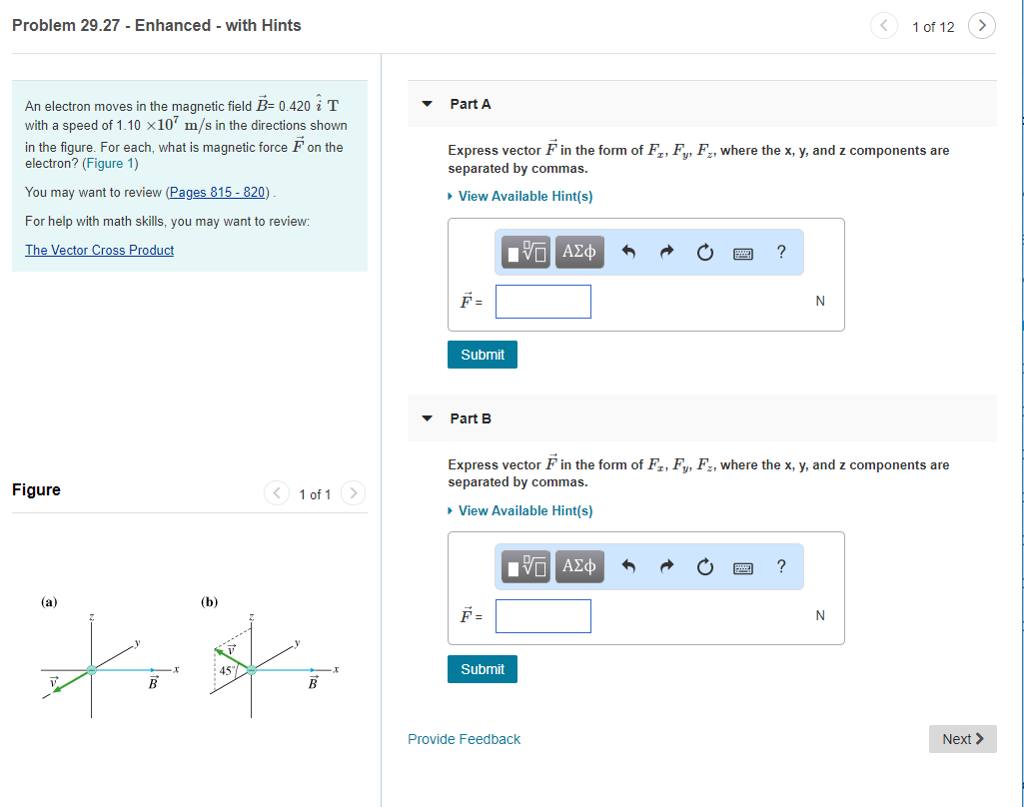Redo entry in Part A equation toolbar
The width and height of the screenshot is (1024, 807).
point(666,252)
